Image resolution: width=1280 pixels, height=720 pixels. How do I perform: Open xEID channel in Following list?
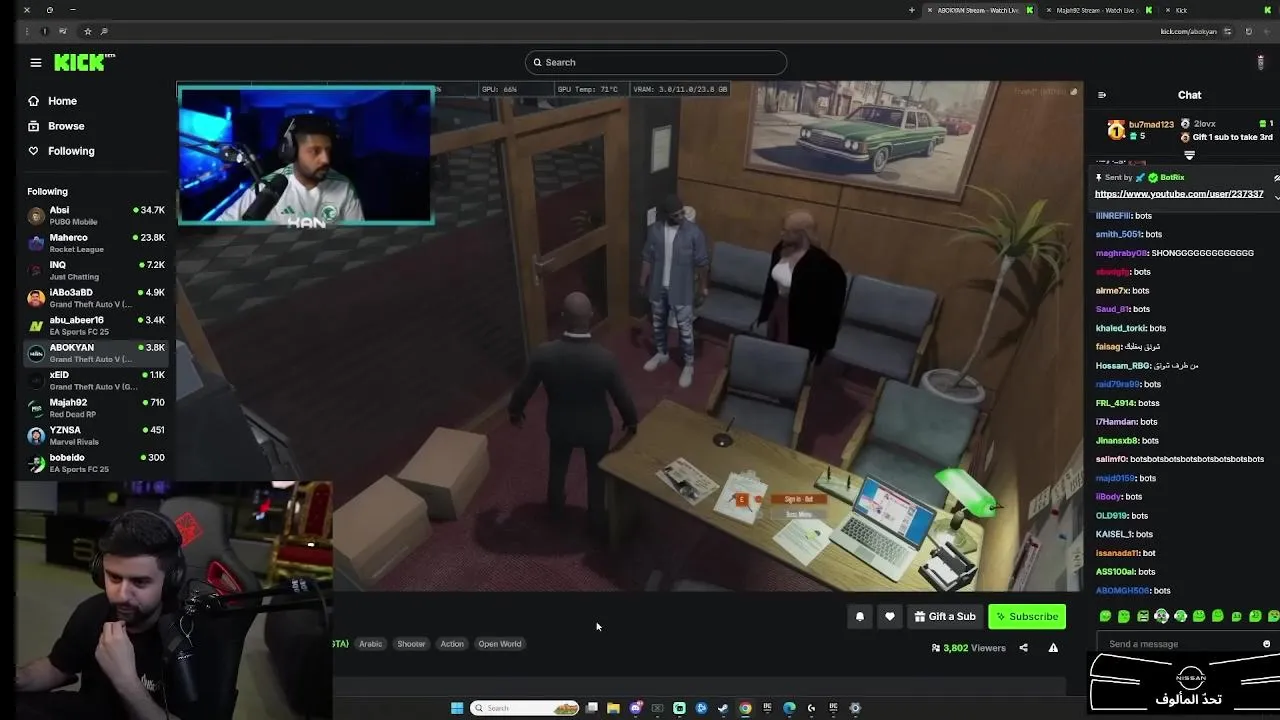click(x=96, y=380)
